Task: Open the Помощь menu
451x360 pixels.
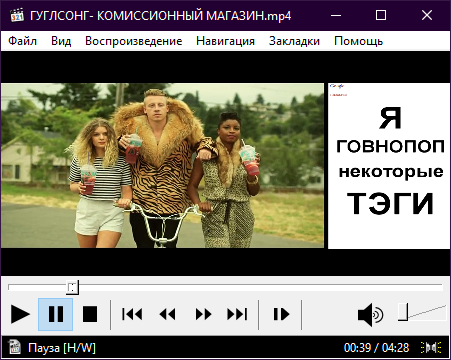Action: tap(358, 41)
